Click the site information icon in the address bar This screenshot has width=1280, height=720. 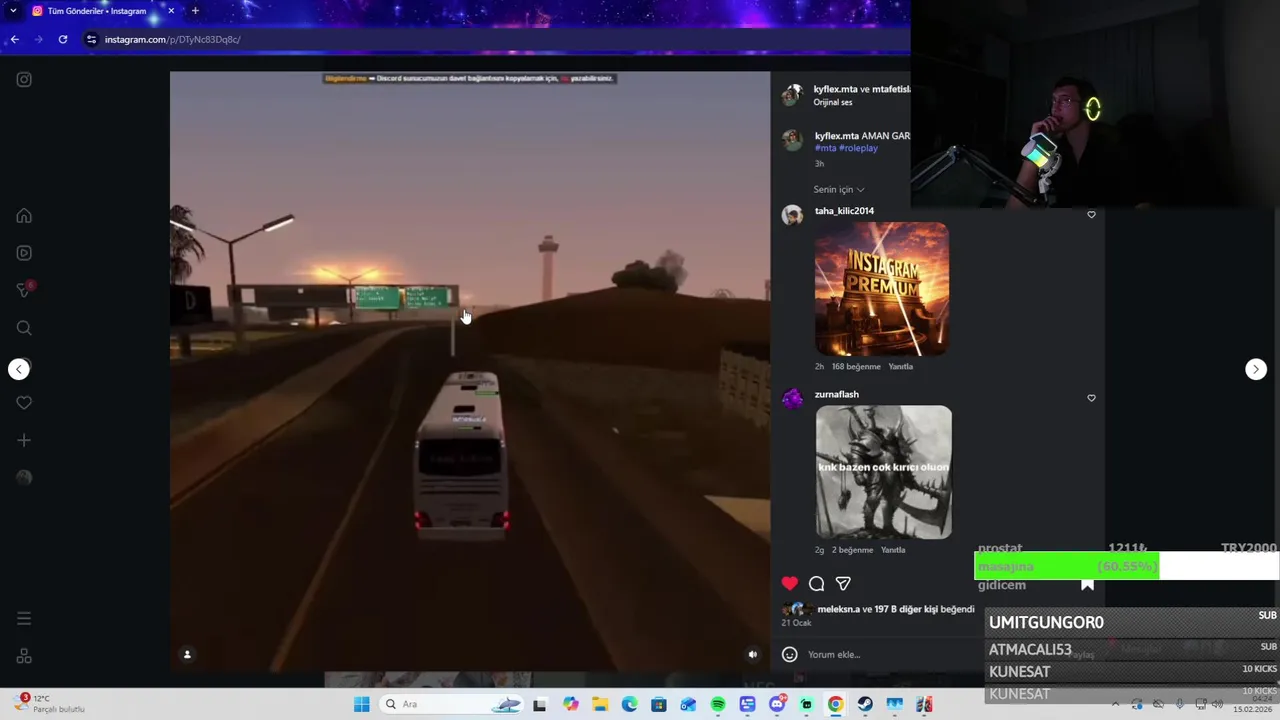(x=91, y=39)
